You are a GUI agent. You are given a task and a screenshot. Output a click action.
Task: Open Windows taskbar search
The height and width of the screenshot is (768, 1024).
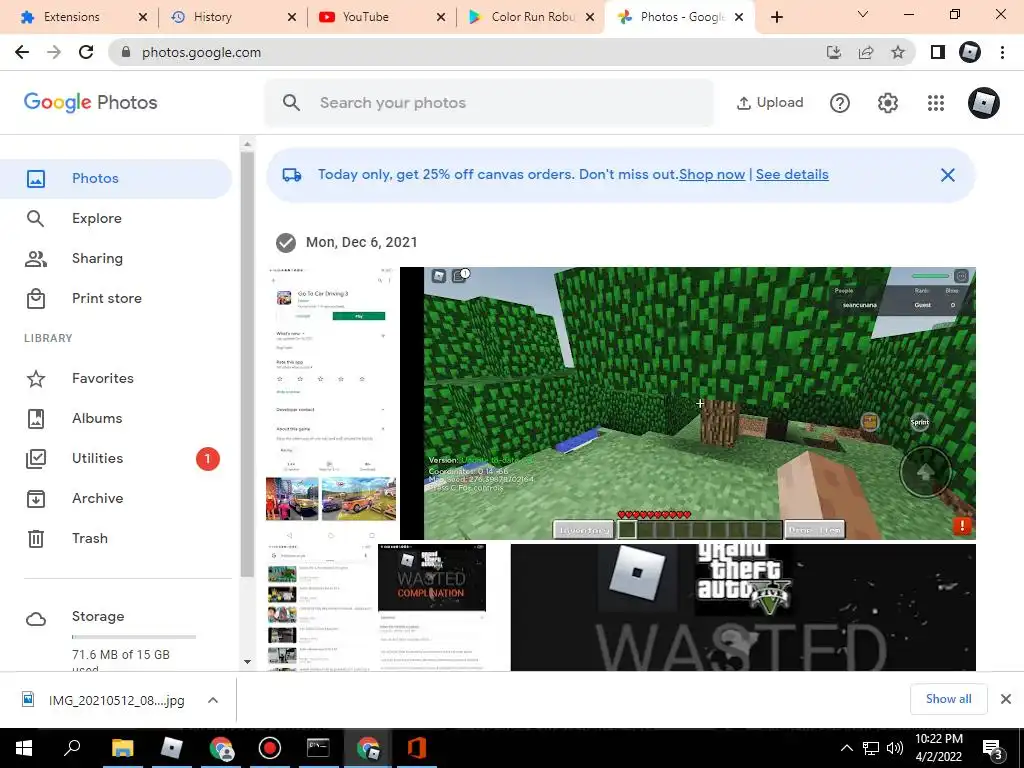coord(72,748)
